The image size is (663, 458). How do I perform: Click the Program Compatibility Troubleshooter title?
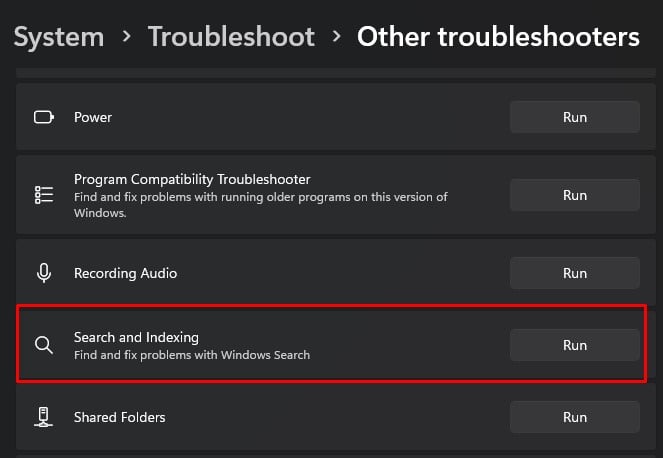click(192, 179)
